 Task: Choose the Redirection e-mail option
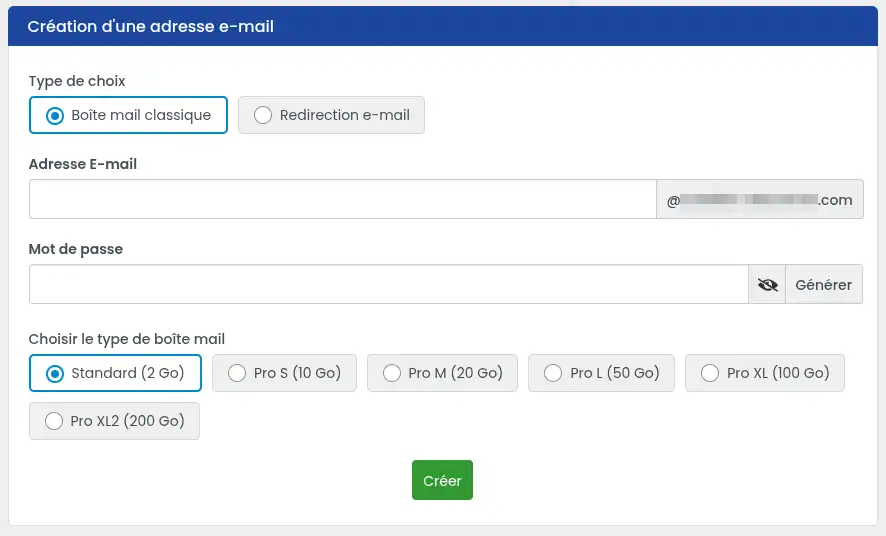(x=331, y=115)
